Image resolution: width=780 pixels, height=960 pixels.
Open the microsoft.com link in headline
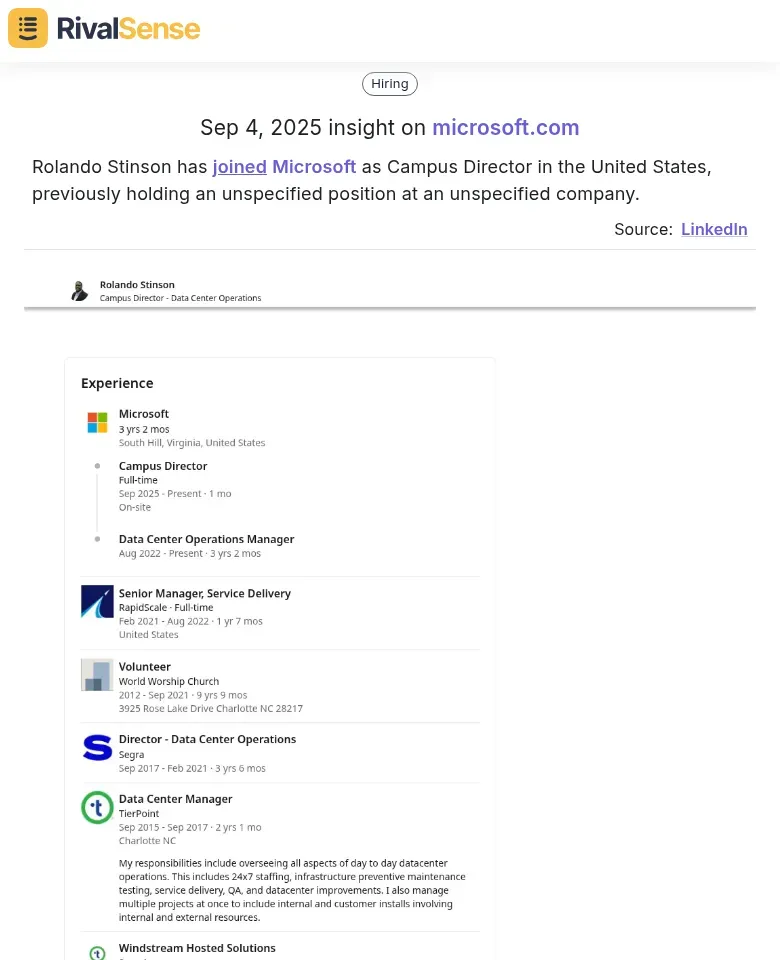tap(506, 127)
